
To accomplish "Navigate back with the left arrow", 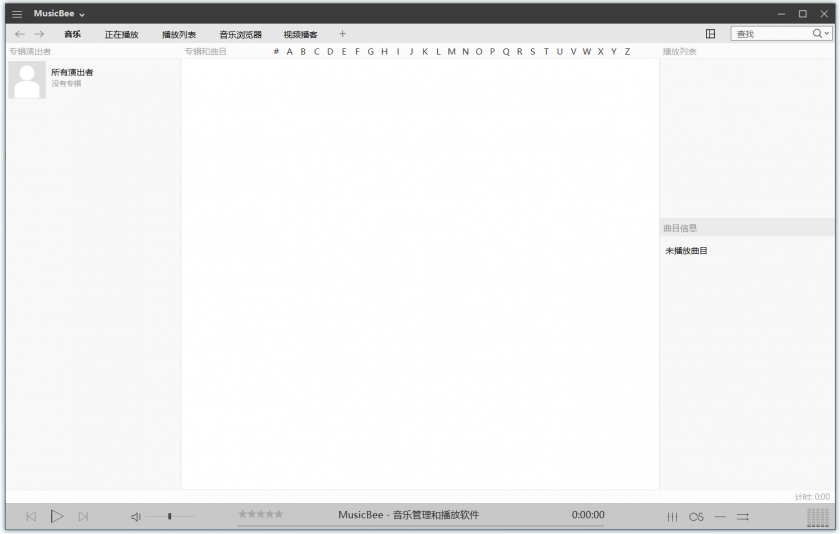I will [x=20, y=34].
